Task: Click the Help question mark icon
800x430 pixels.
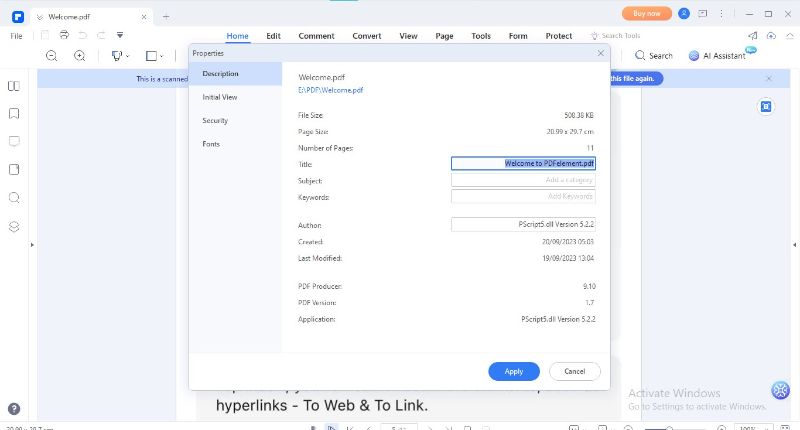Action: (x=14, y=409)
